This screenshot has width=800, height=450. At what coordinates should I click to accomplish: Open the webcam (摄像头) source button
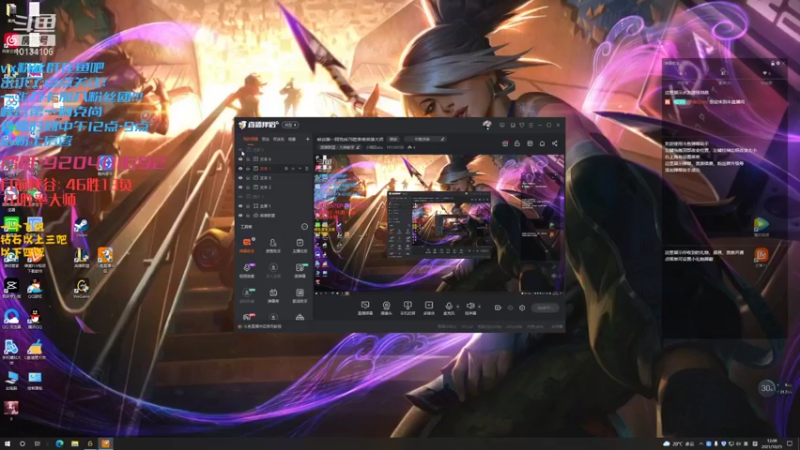coord(386,308)
